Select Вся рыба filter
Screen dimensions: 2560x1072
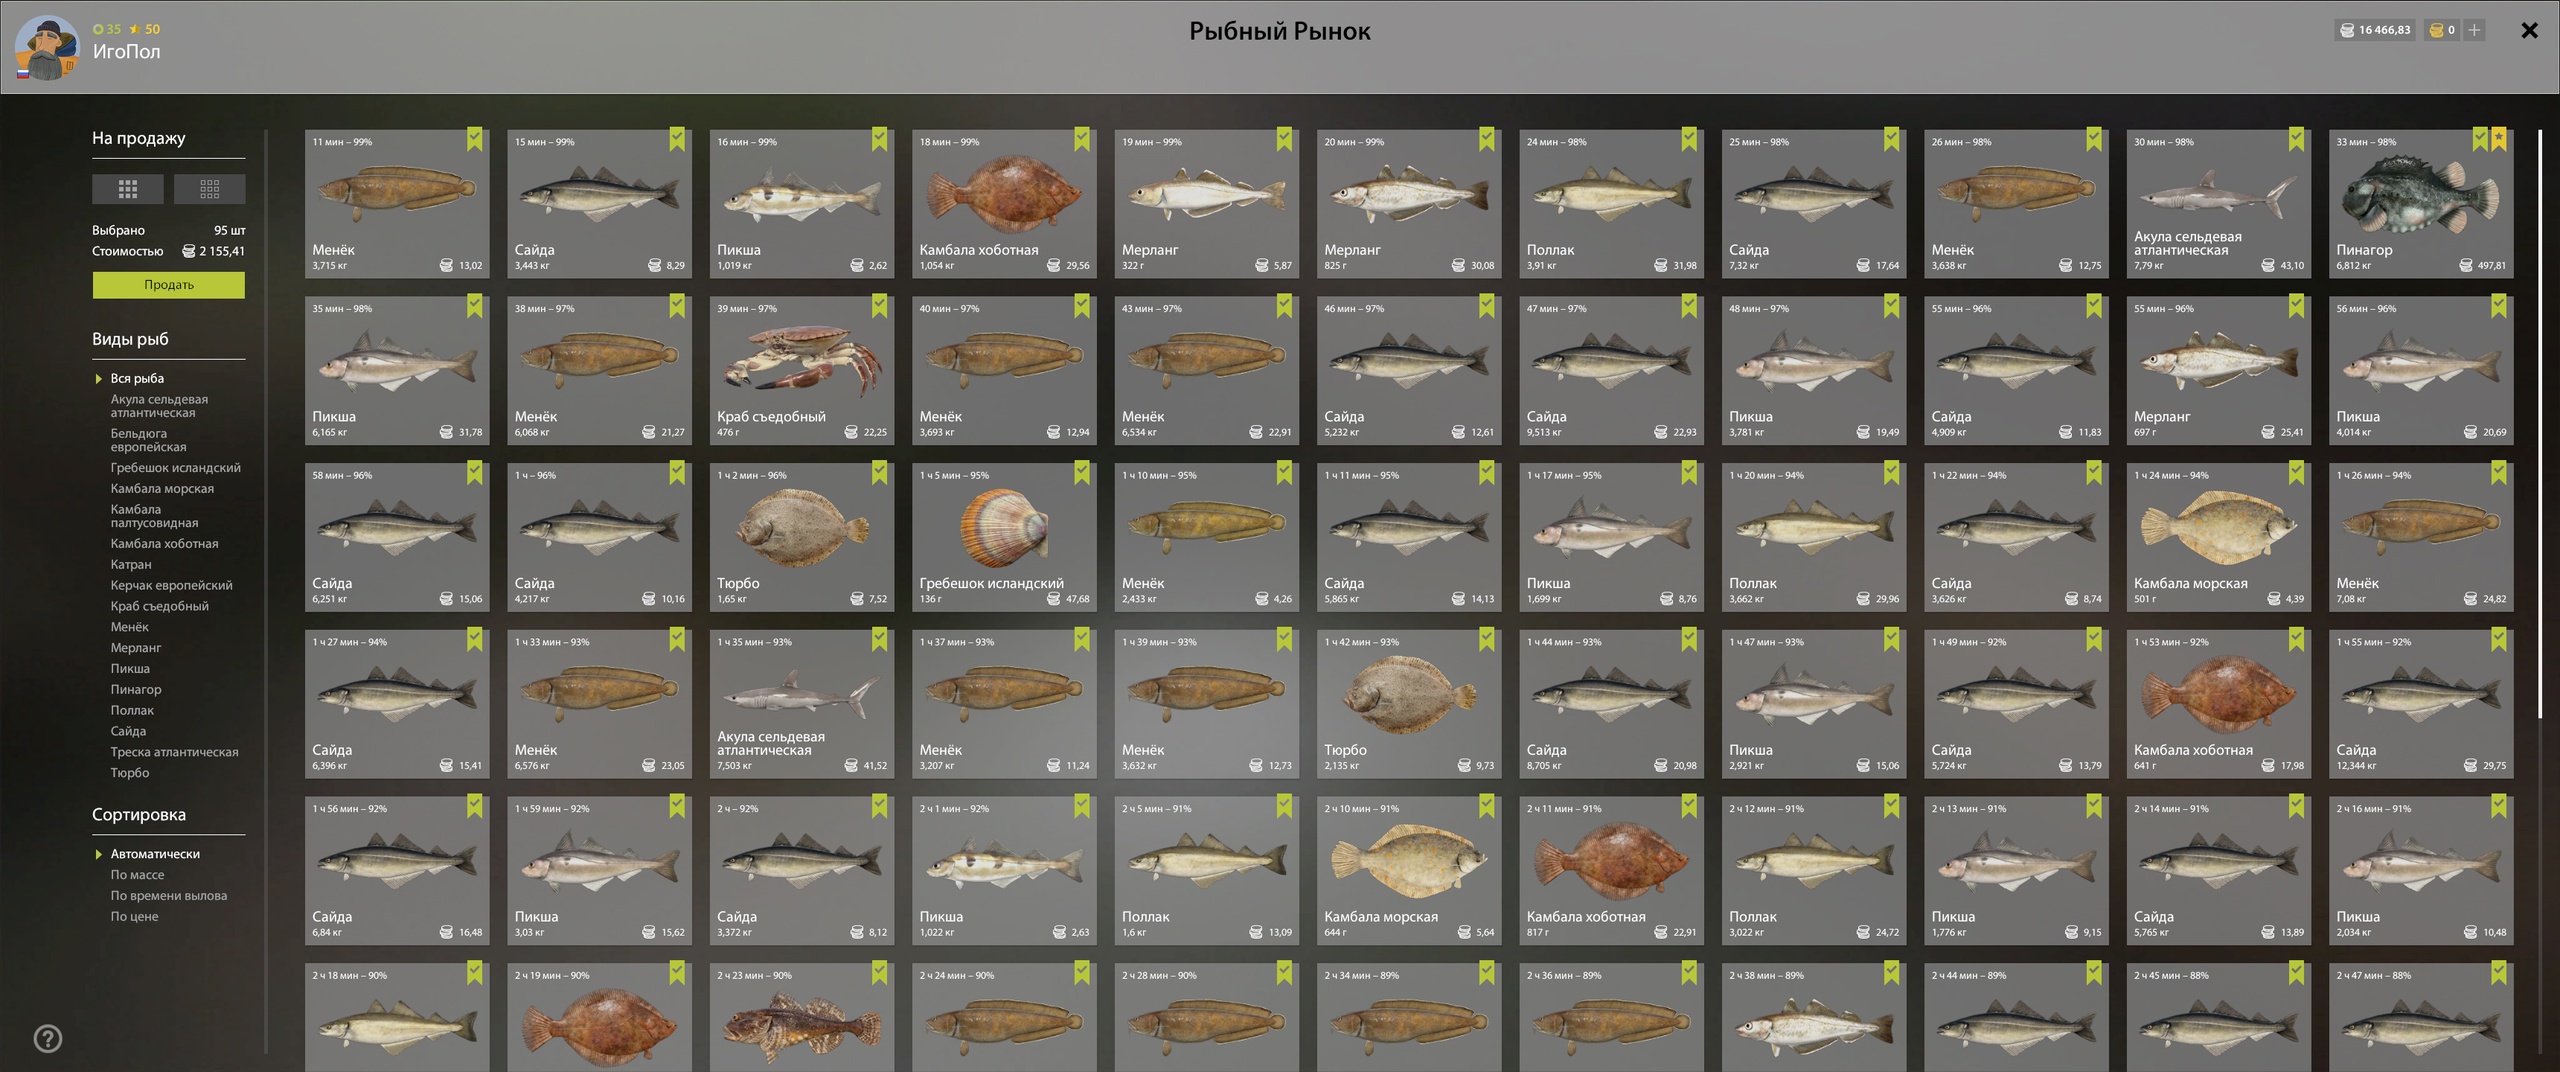(x=137, y=378)
